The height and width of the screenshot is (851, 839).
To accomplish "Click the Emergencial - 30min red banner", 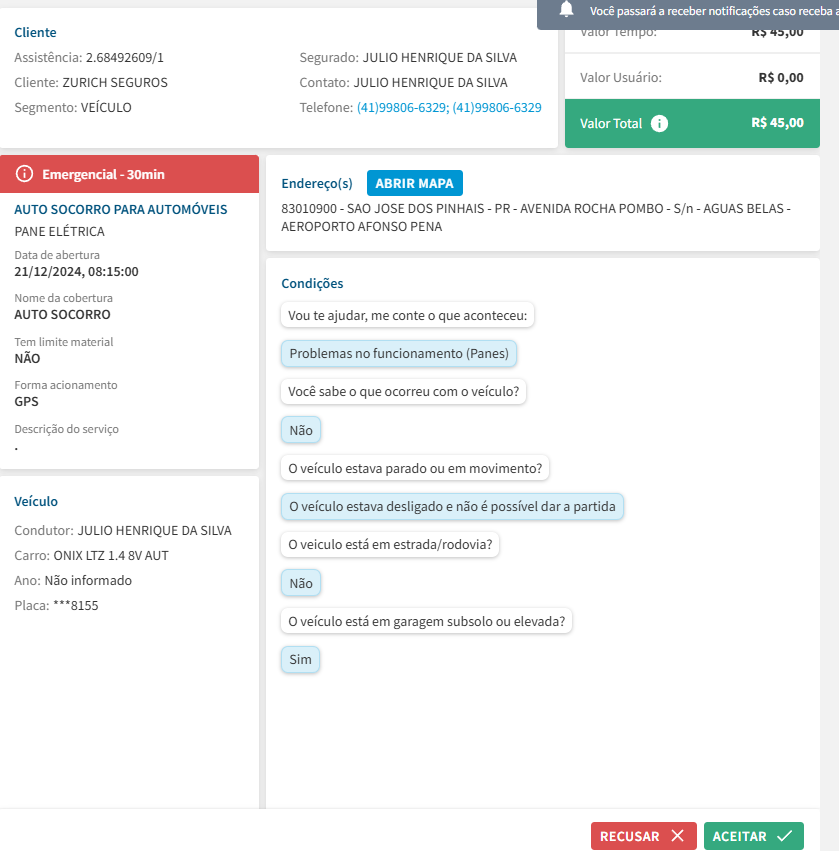I will pos(129,174).
